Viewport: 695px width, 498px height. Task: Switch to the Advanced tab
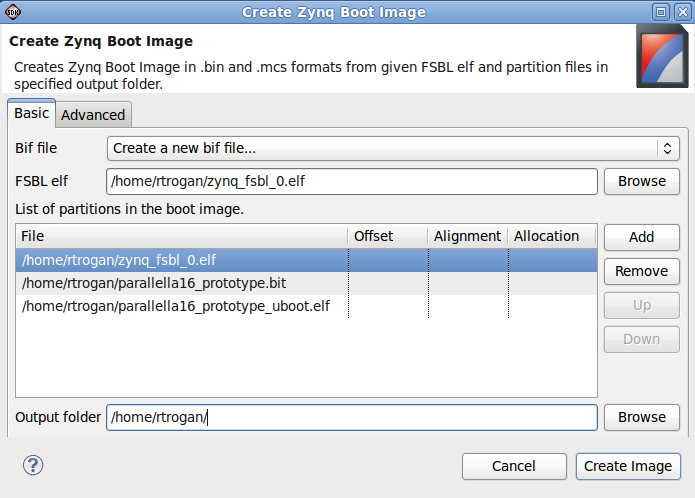tap(93, 115)
